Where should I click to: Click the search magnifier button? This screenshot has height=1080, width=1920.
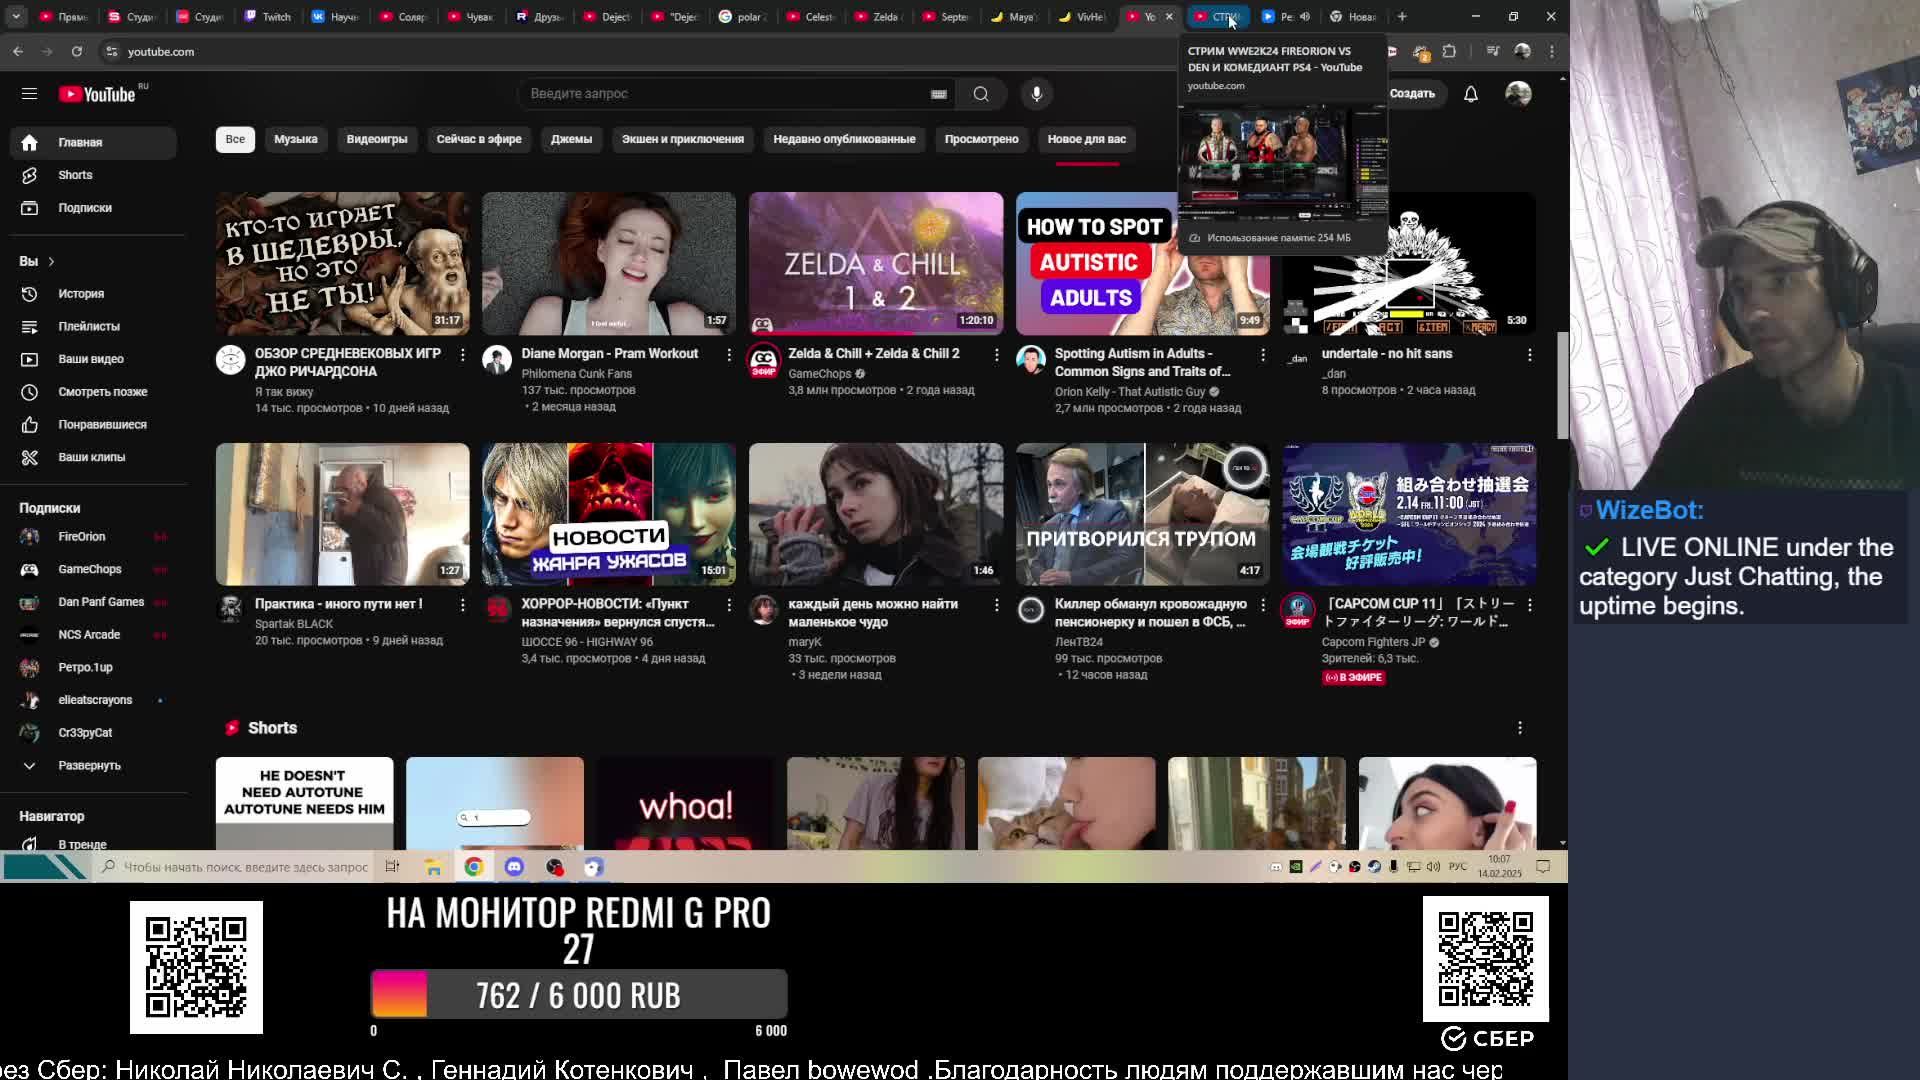coord(980,93)
